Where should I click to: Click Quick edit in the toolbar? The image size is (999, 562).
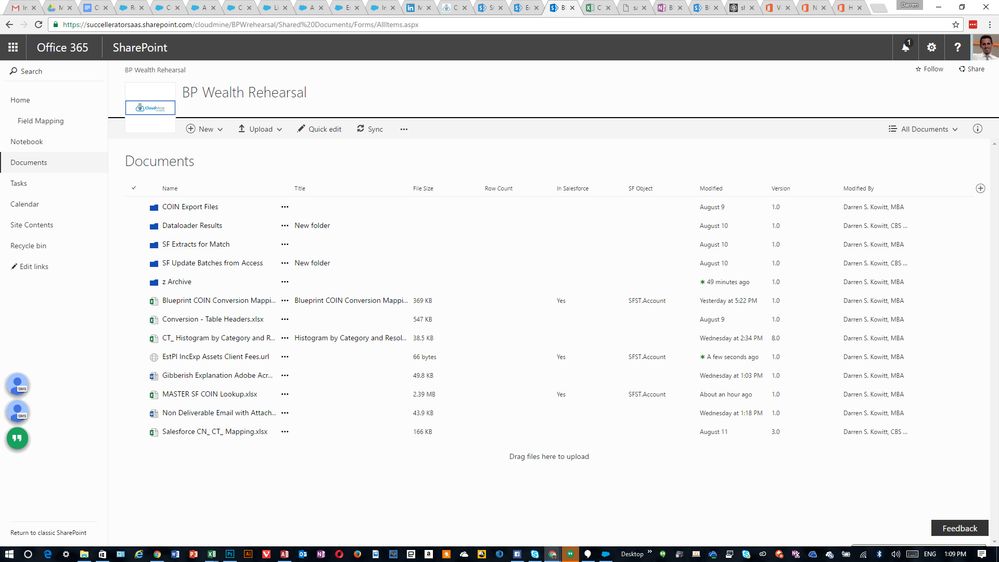pyautogui.click(x=319, y=129)
